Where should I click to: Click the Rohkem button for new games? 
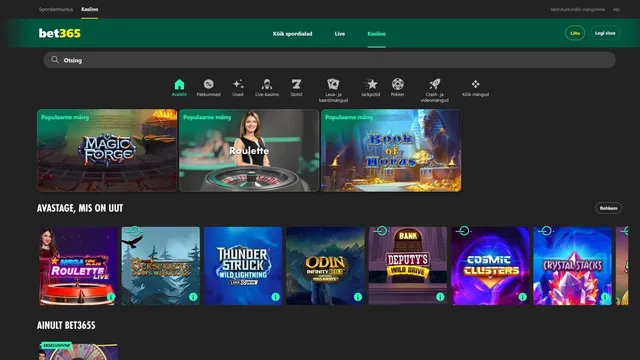point(608,208)
